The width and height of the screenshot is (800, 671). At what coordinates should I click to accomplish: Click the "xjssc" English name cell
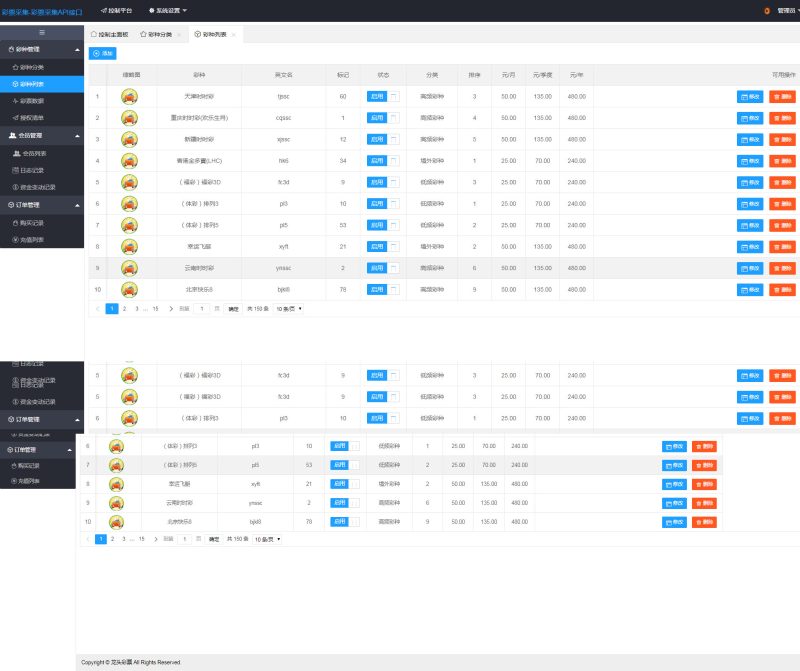click(284, 139)
